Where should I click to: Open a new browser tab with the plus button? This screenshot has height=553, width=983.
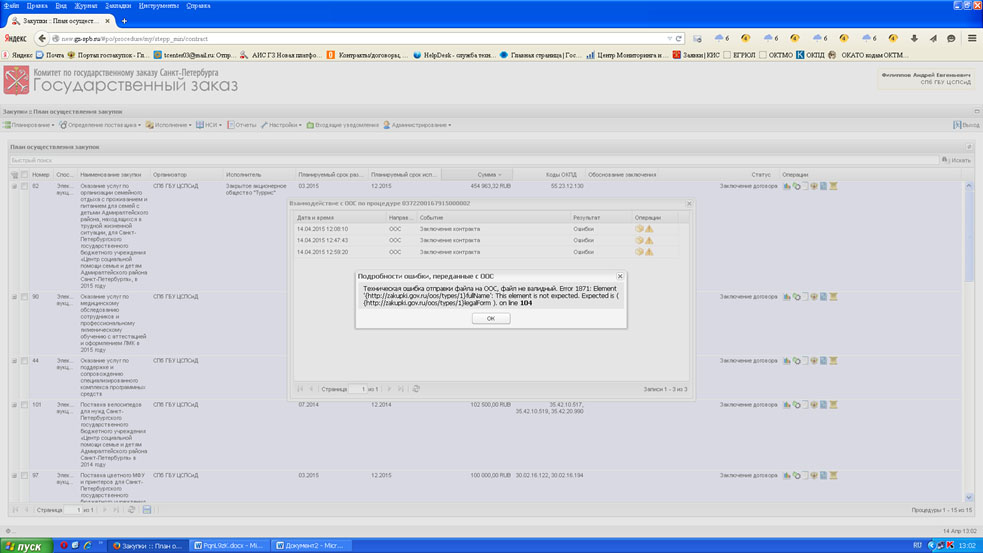(x=124, y=21)
